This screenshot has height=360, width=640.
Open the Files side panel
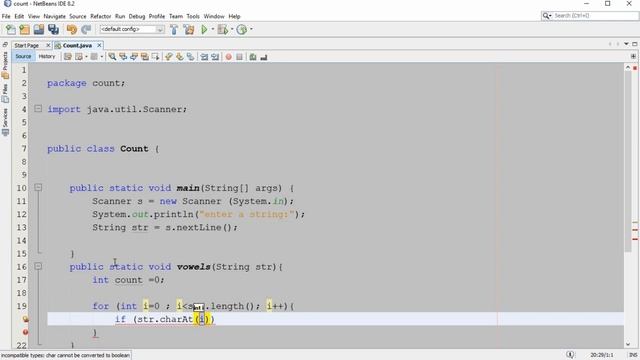[5, 93]
